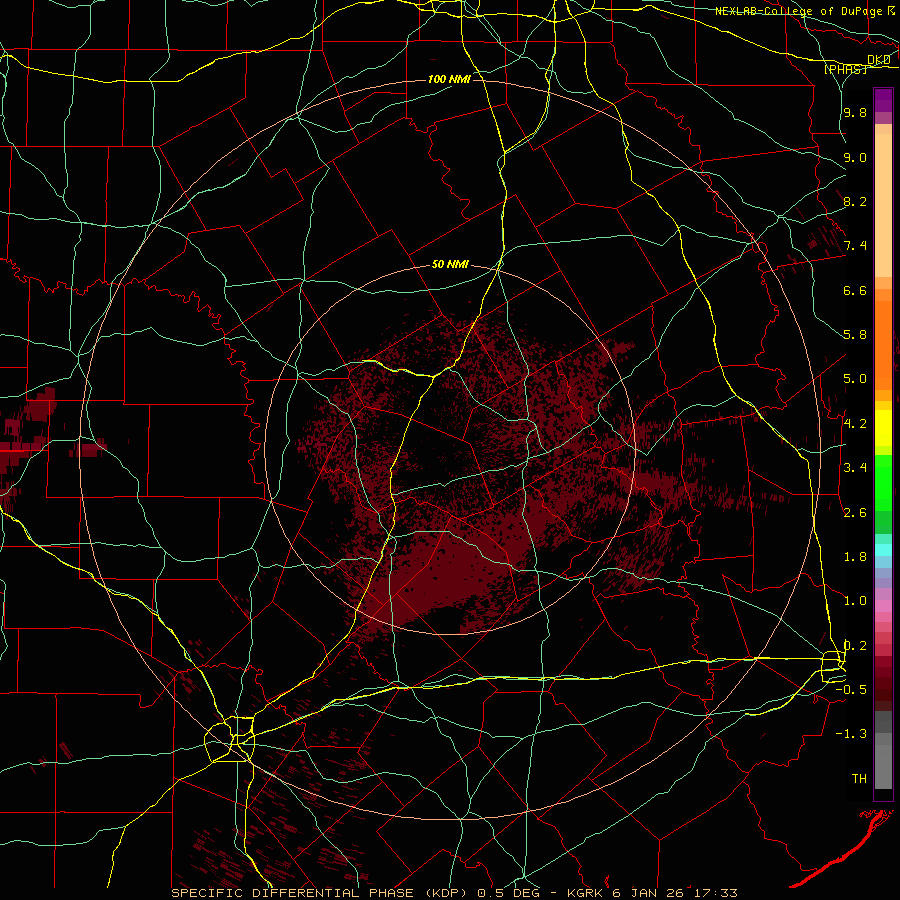
Task: Select the pink color bar segment
Action: click(x=883, y=606)
